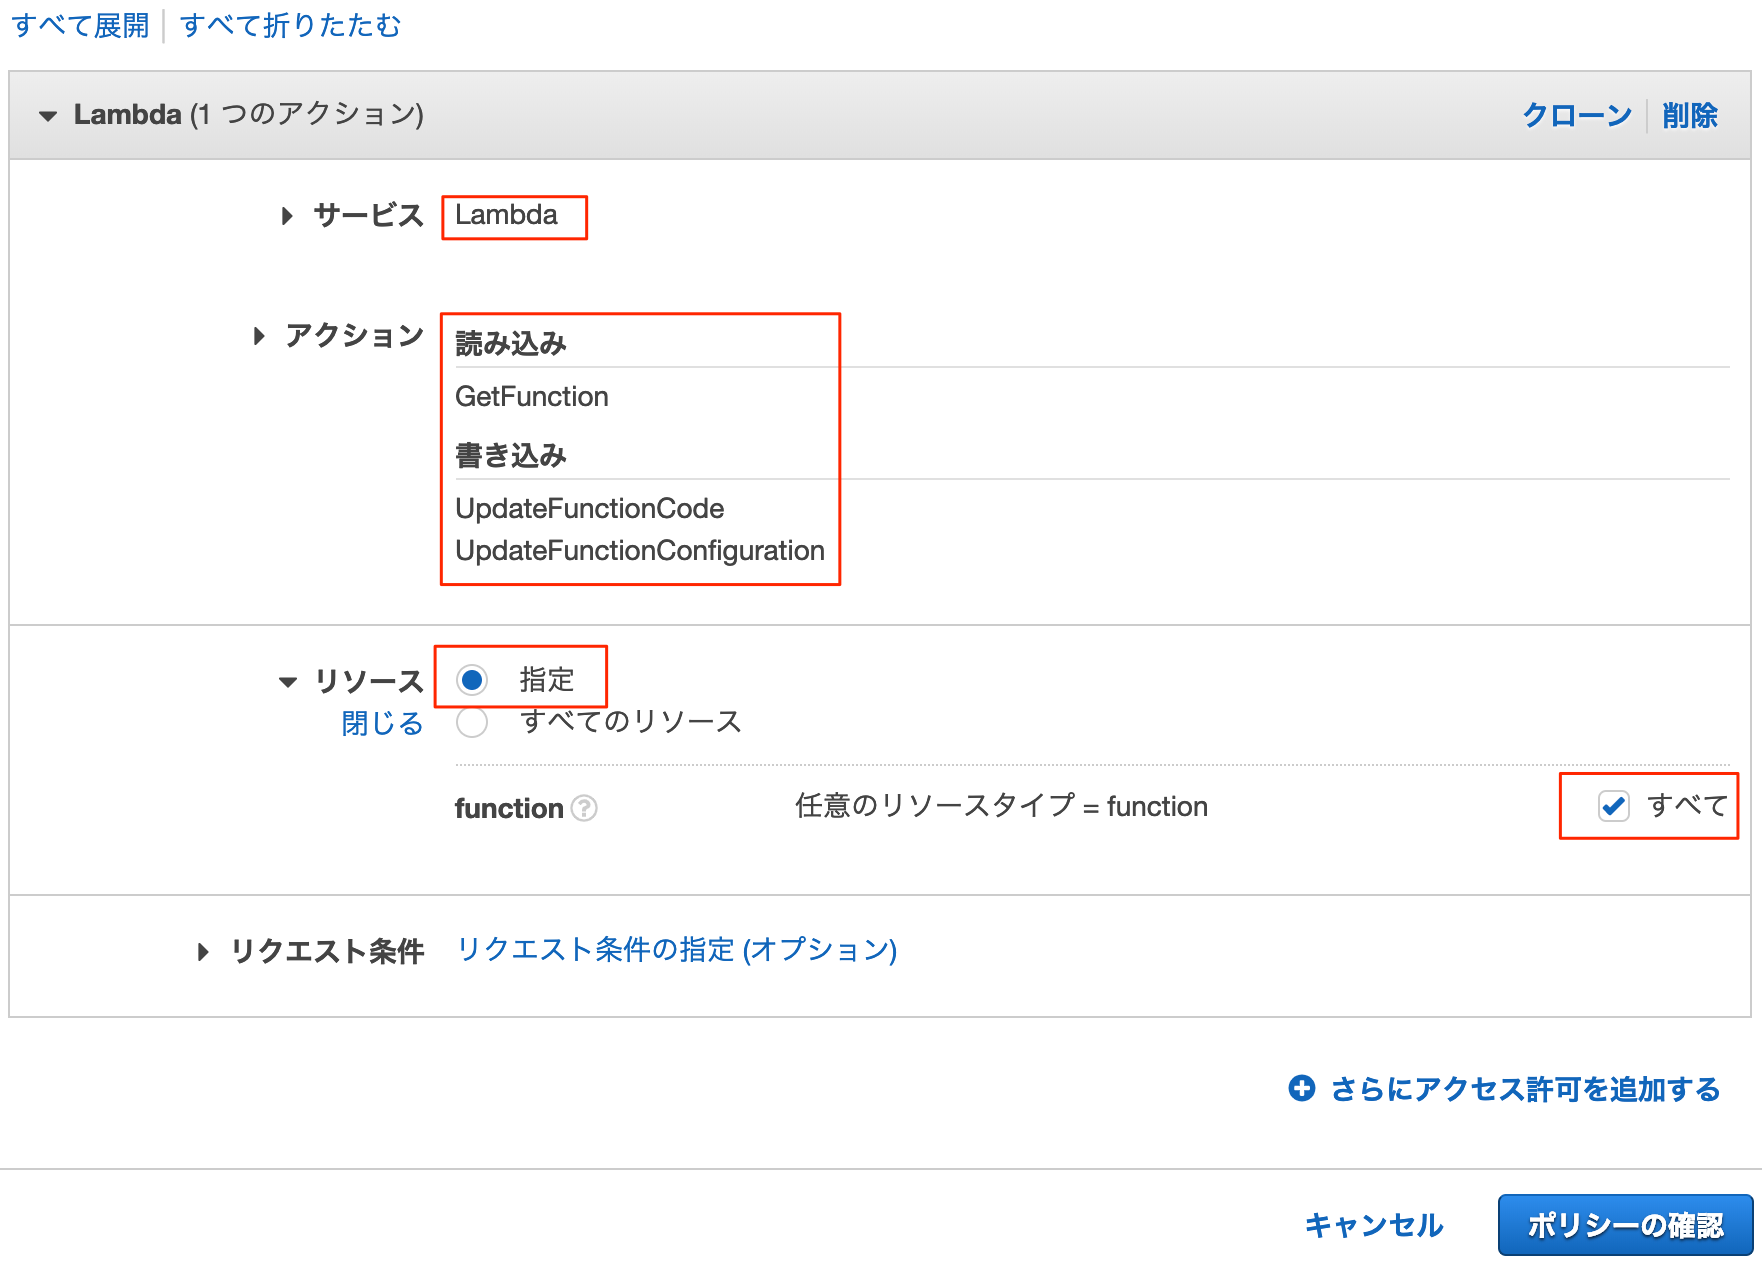The width and height of the screenshot is (1764, 1268).
Task: Click the 書き込み heading text
Action: pos(511,456)
